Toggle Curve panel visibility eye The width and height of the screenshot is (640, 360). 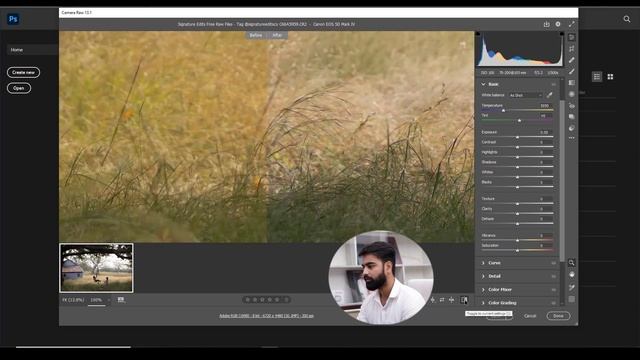pos(553,263)
